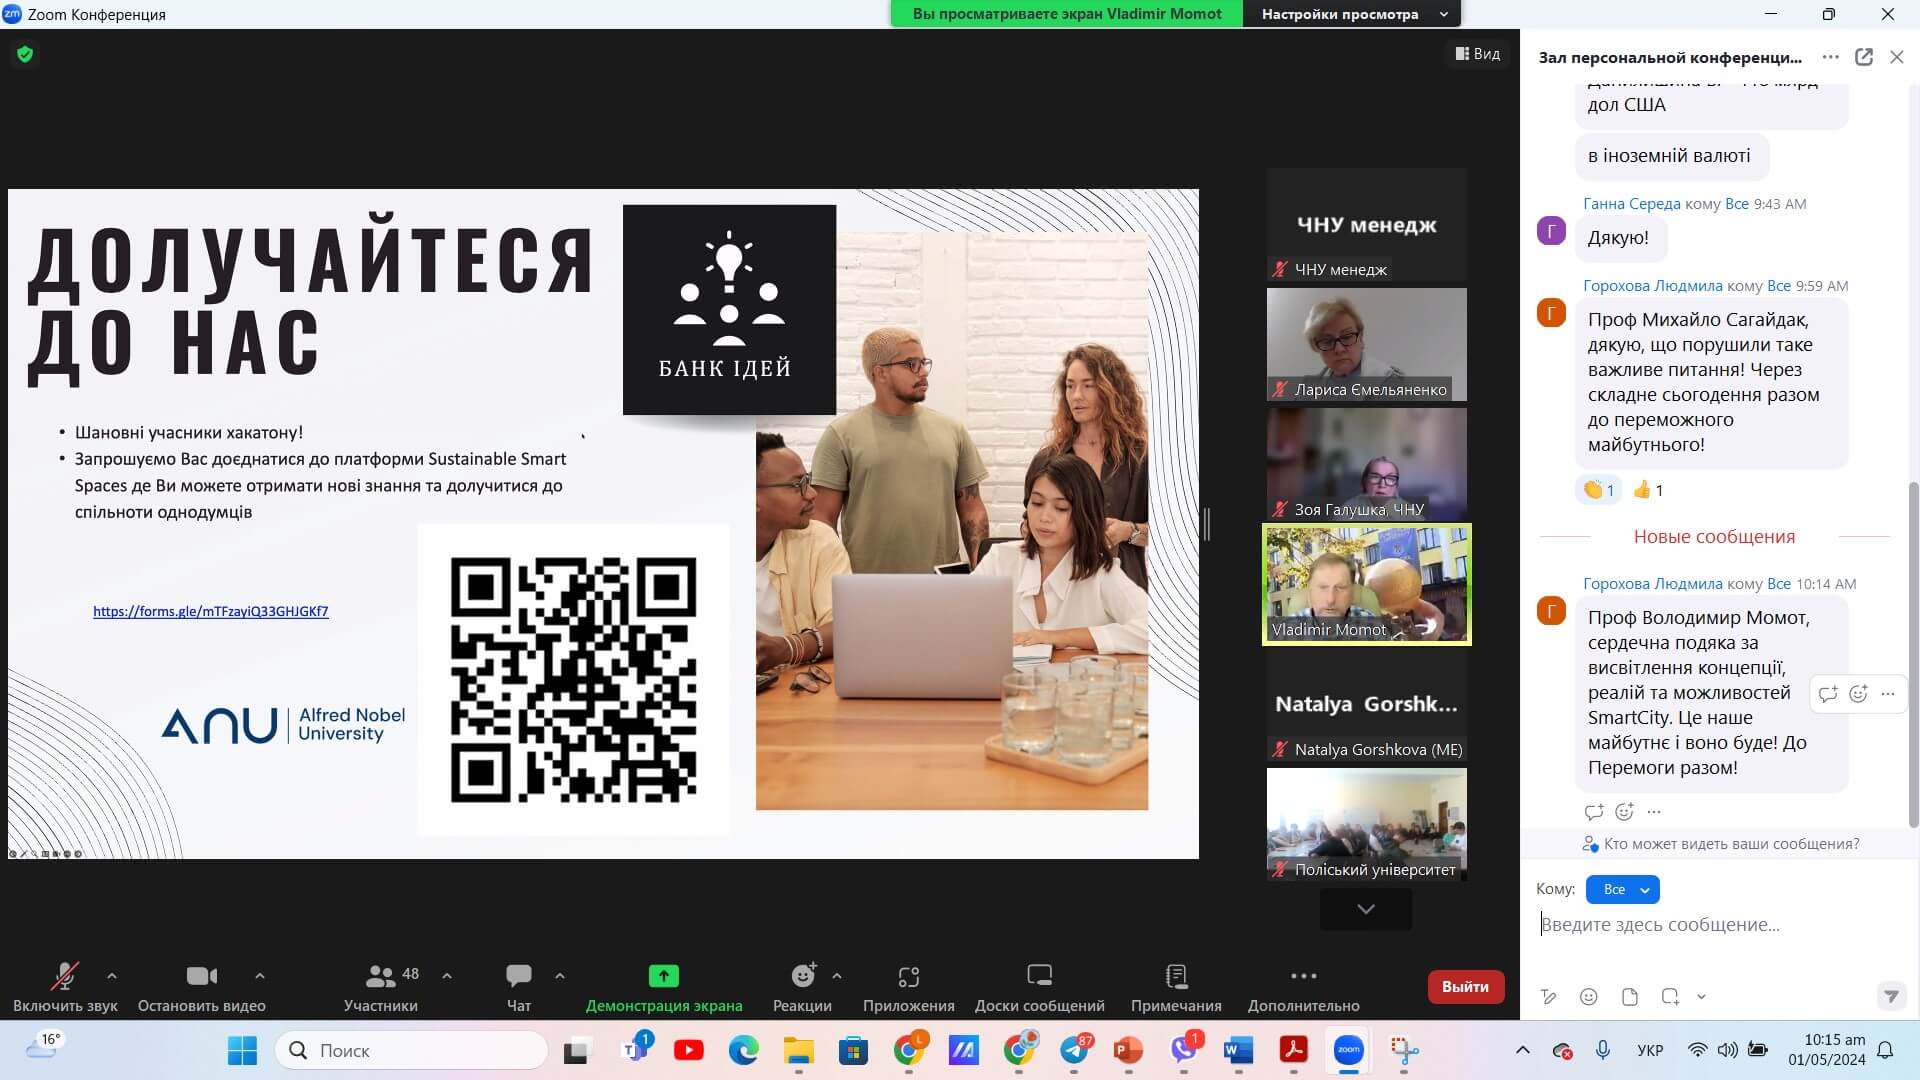
Task: Unmute the microphone
Action: pos(65,976)
